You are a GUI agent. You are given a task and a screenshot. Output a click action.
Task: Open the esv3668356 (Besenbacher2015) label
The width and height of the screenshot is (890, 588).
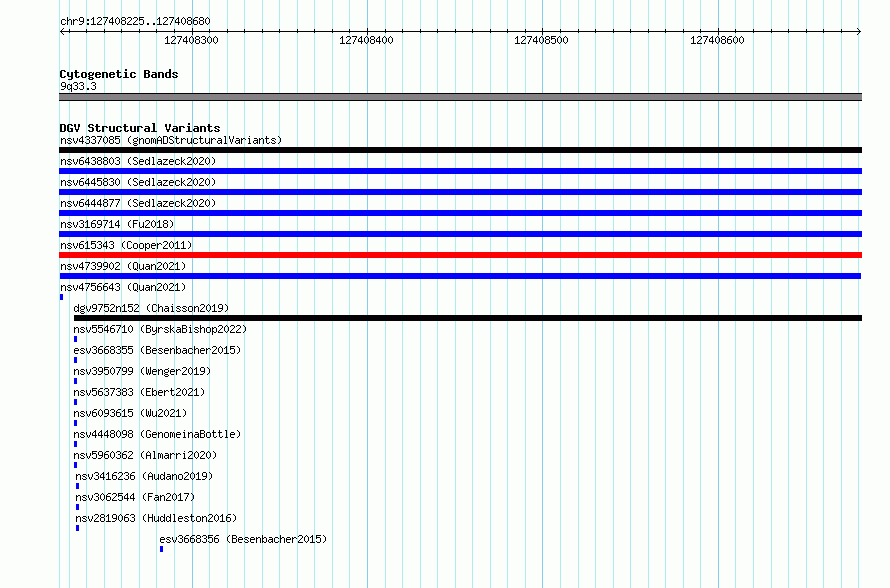point(244,539)
